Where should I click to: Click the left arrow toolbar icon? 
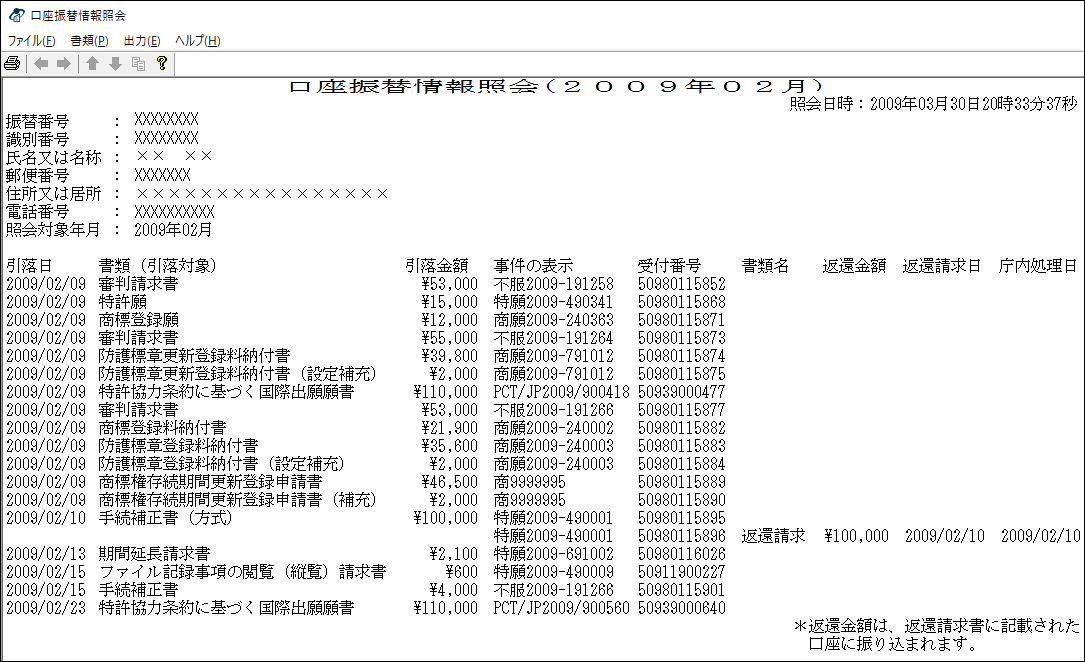[x=41, y=64]
